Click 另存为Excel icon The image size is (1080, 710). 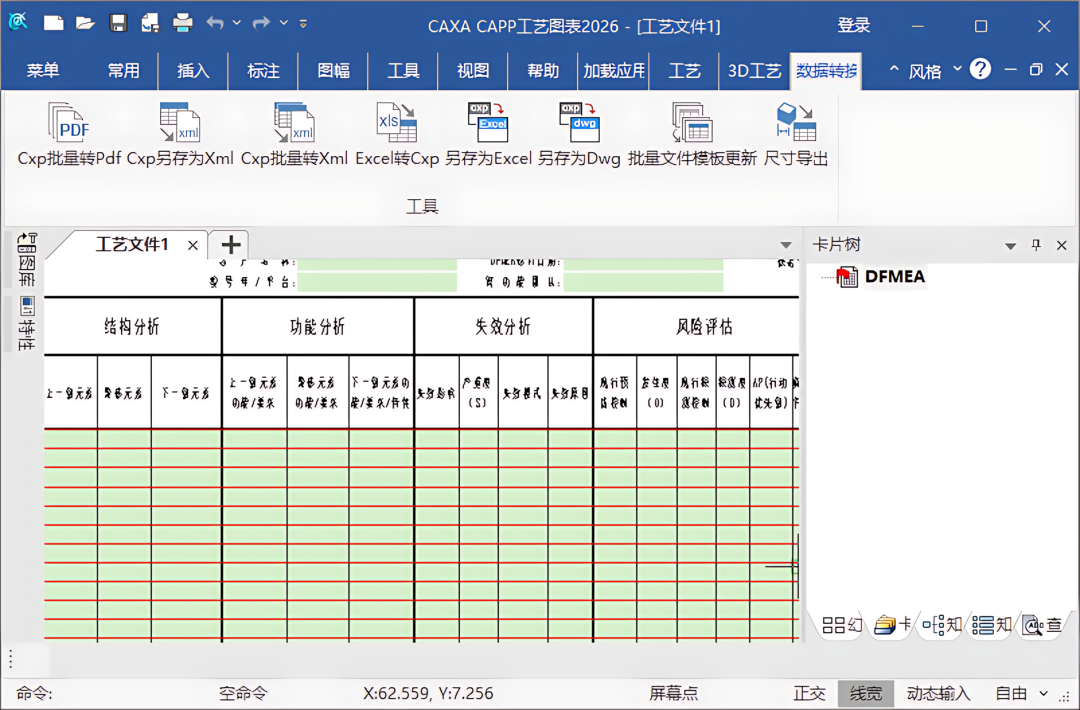point(488,123)
